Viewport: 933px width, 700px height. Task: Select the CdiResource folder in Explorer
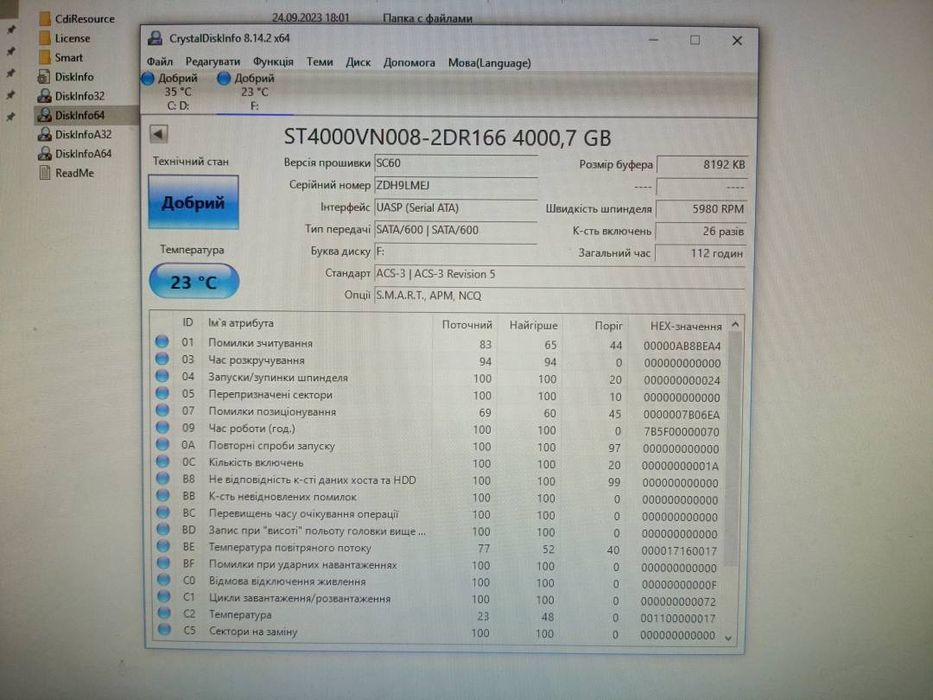pos(77,19)
